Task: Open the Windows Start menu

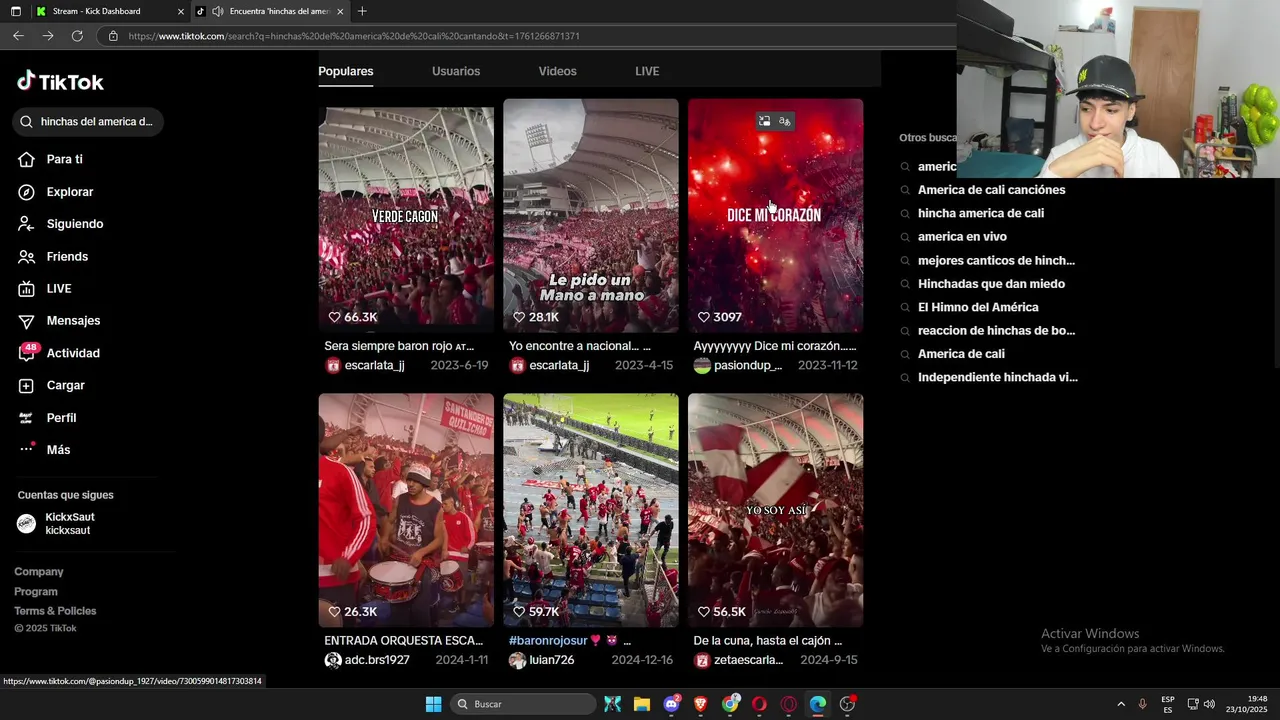Action: pyautogui.click(x=433, y=704)
